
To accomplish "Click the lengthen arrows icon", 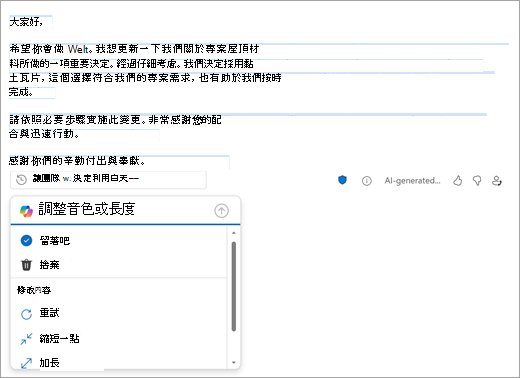I will pyautogui.click(x=26, y=363).
